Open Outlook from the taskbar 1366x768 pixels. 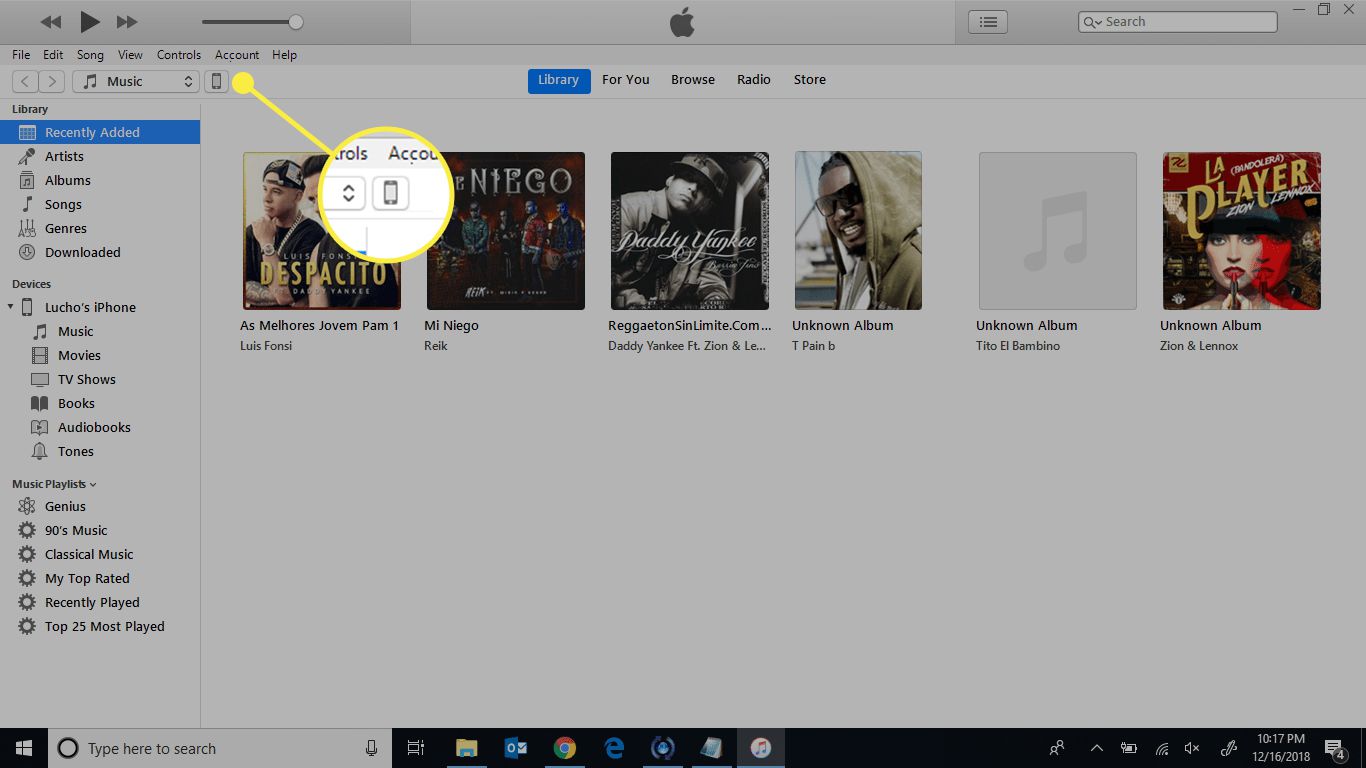click(516, 748)
